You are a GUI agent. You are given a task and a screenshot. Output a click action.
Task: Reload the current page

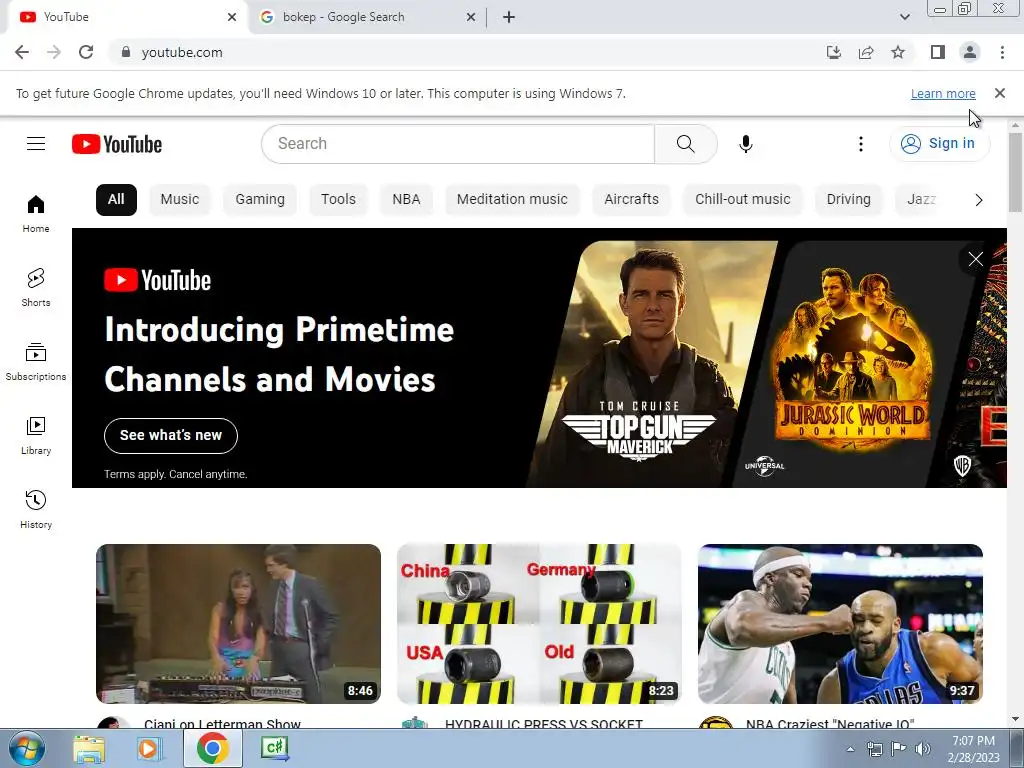[86, 52]
